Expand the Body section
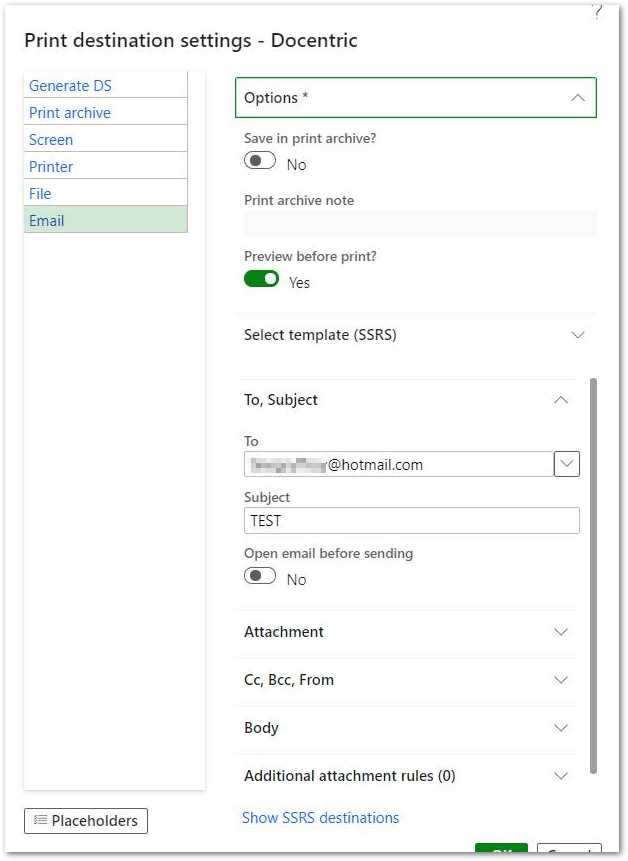The height and width of the screenshot is (861, 628). [x=408, y=728]
